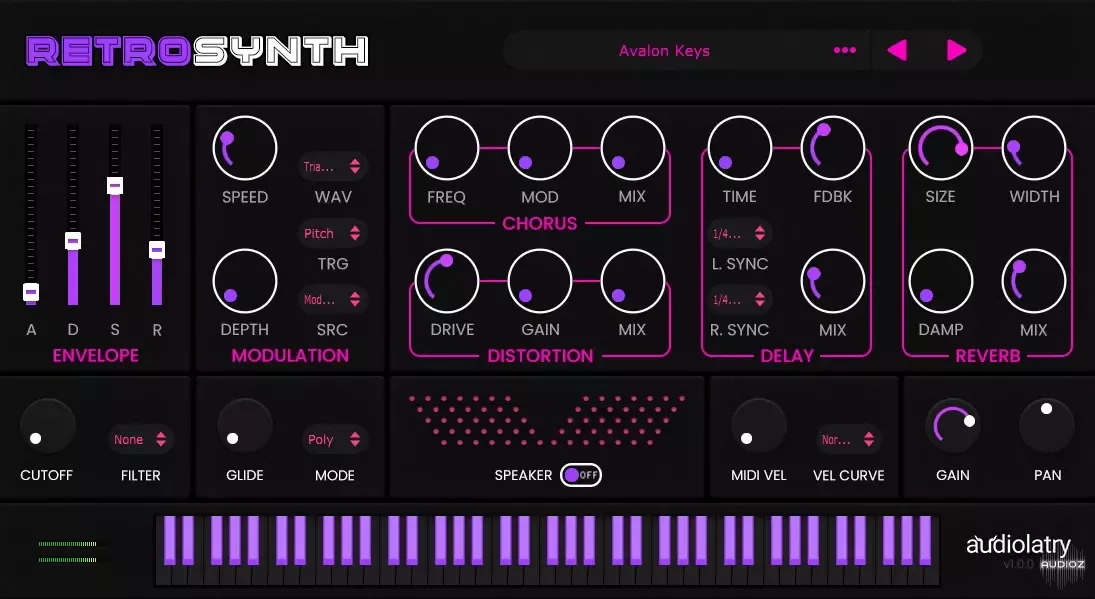1095x599 pixels.
Task: Open the TRG Pitch dropdown
Action: pyautogui.click(x=333, y=233)
